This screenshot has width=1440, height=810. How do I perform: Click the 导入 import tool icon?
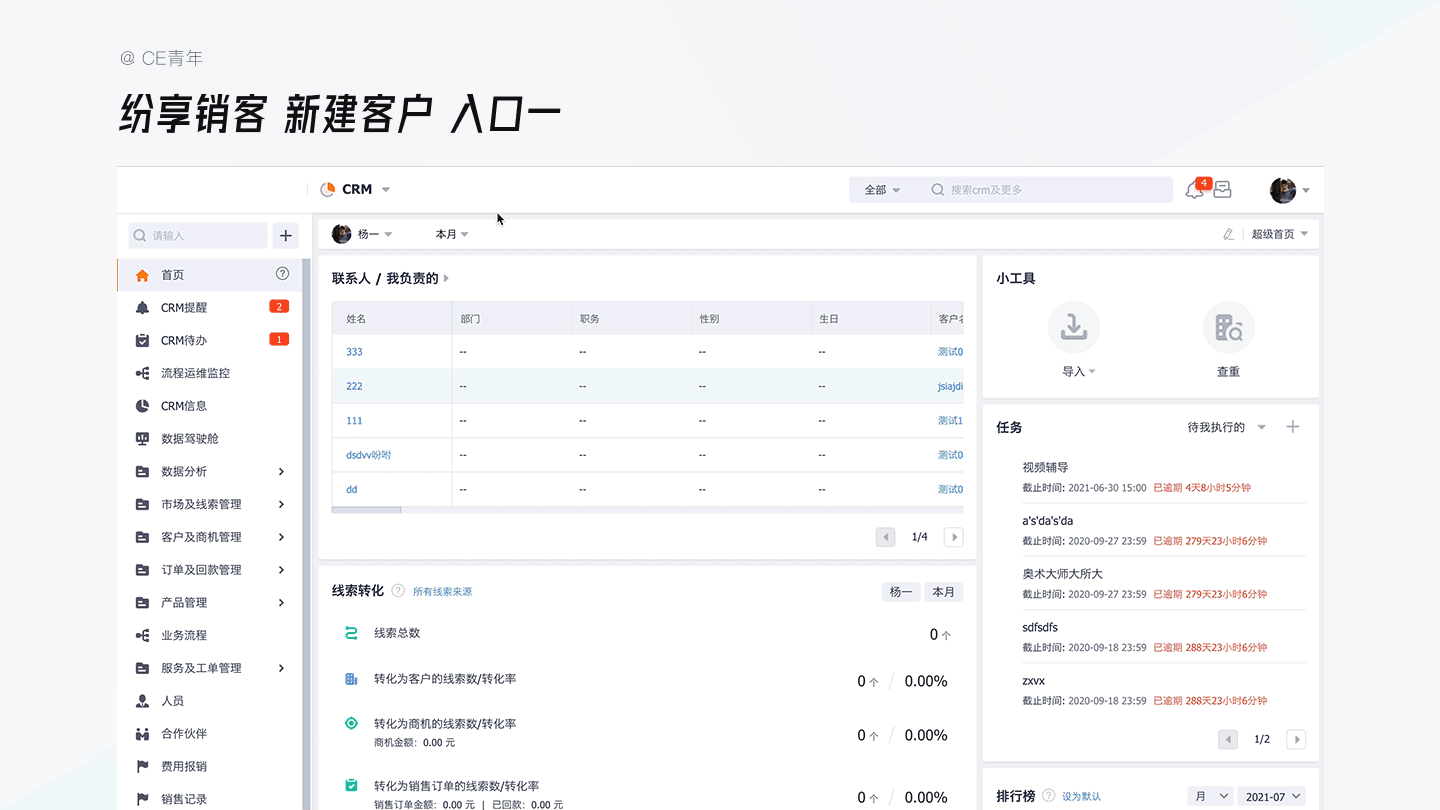[x=1073, y=327]
